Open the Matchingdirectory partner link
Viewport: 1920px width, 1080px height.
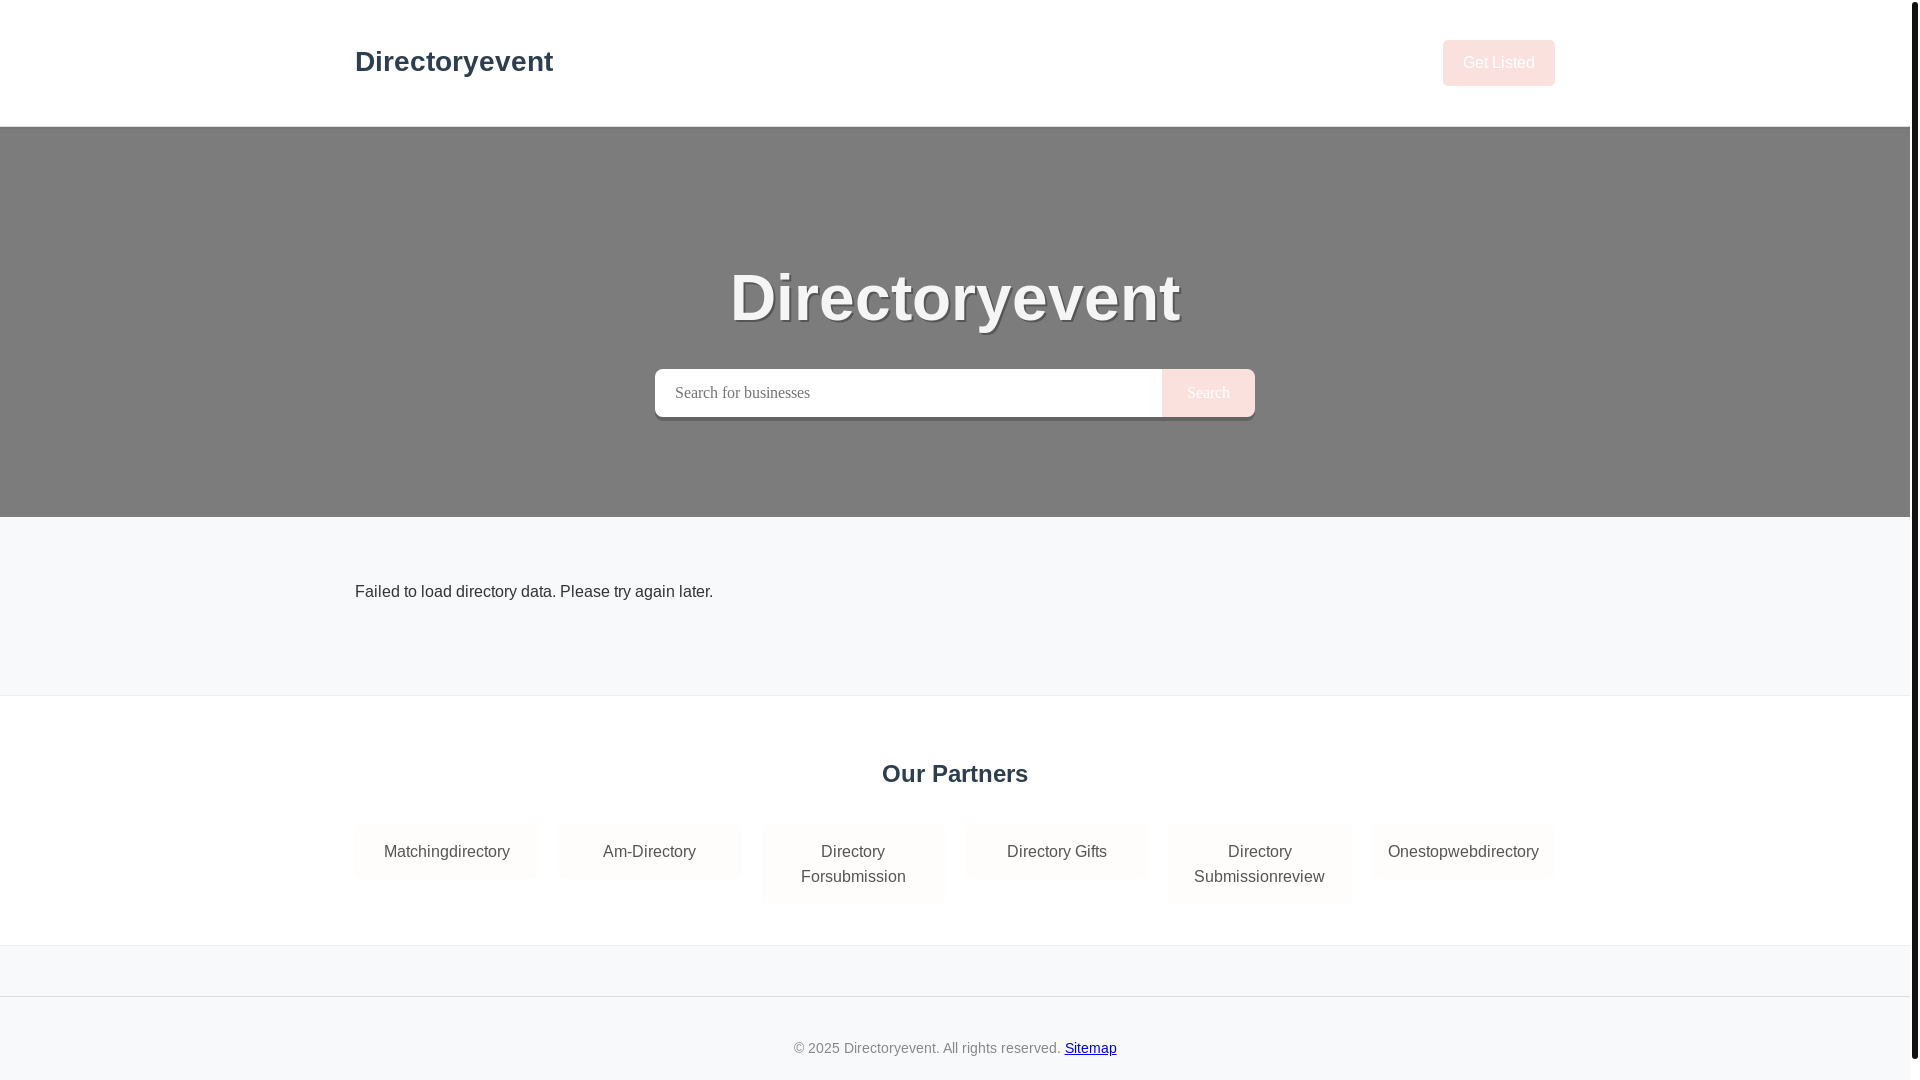[446, 852]
